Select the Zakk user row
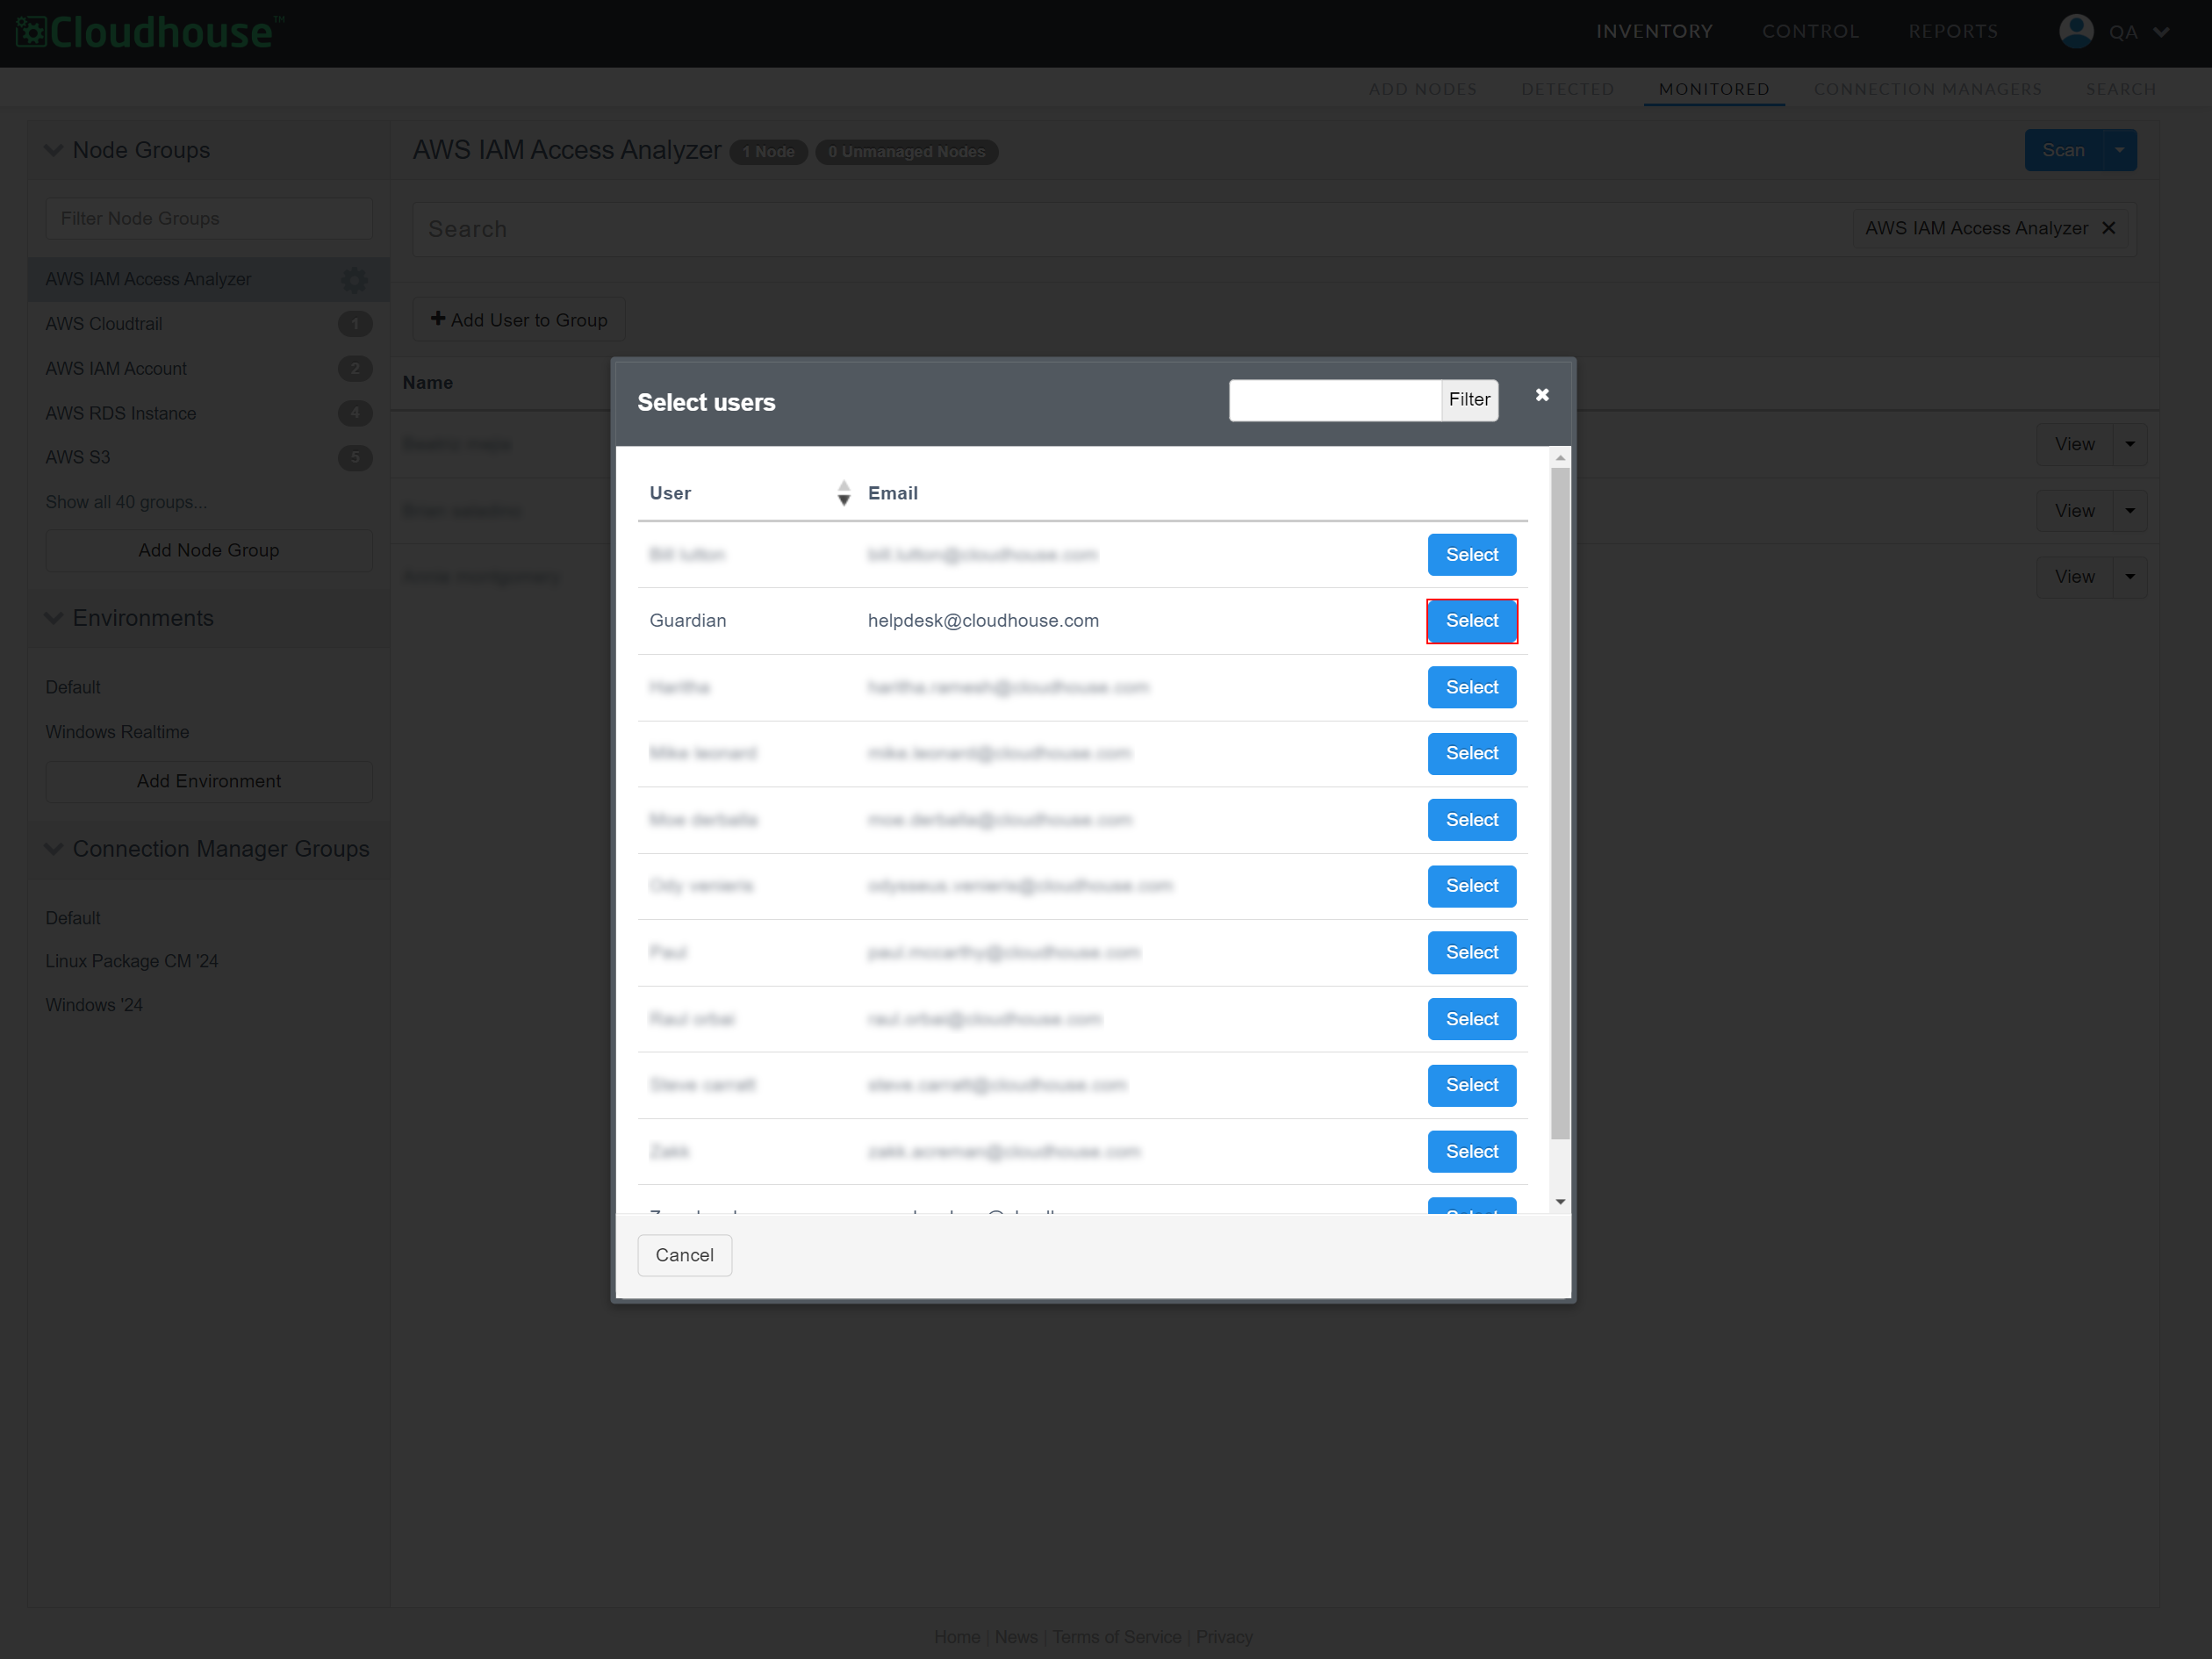 [1471, 1152]
